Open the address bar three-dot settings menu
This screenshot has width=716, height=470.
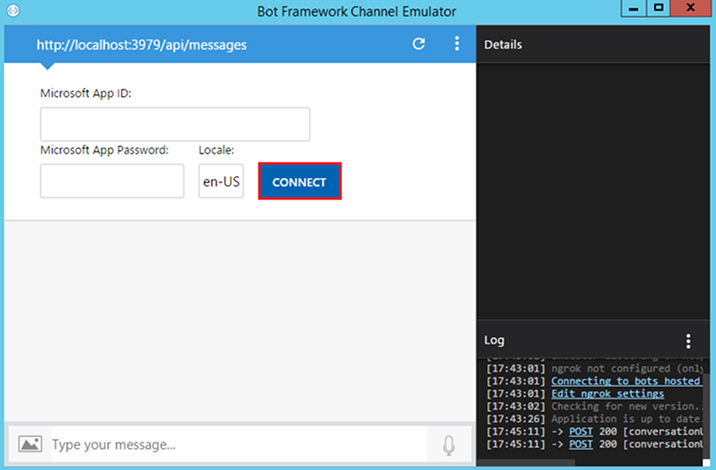(x=457, y=44)
